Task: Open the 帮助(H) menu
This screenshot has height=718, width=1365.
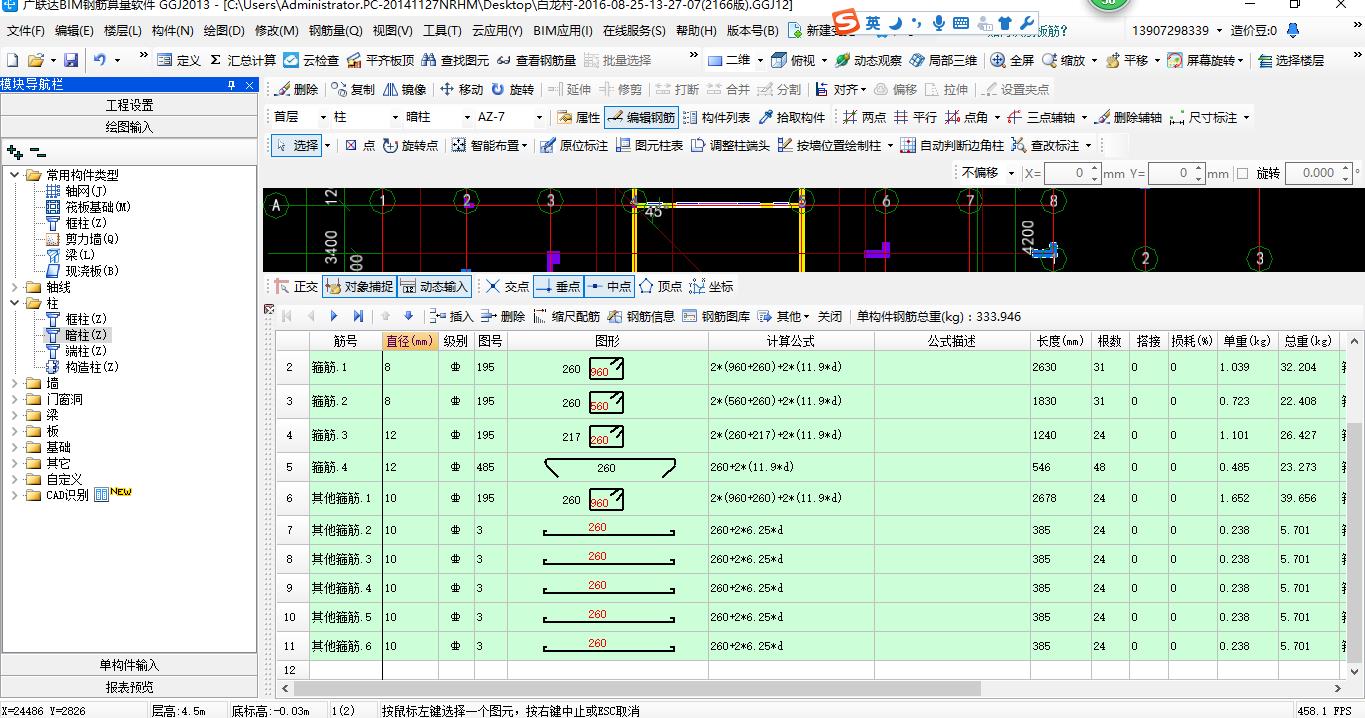Action: [696, 31]
